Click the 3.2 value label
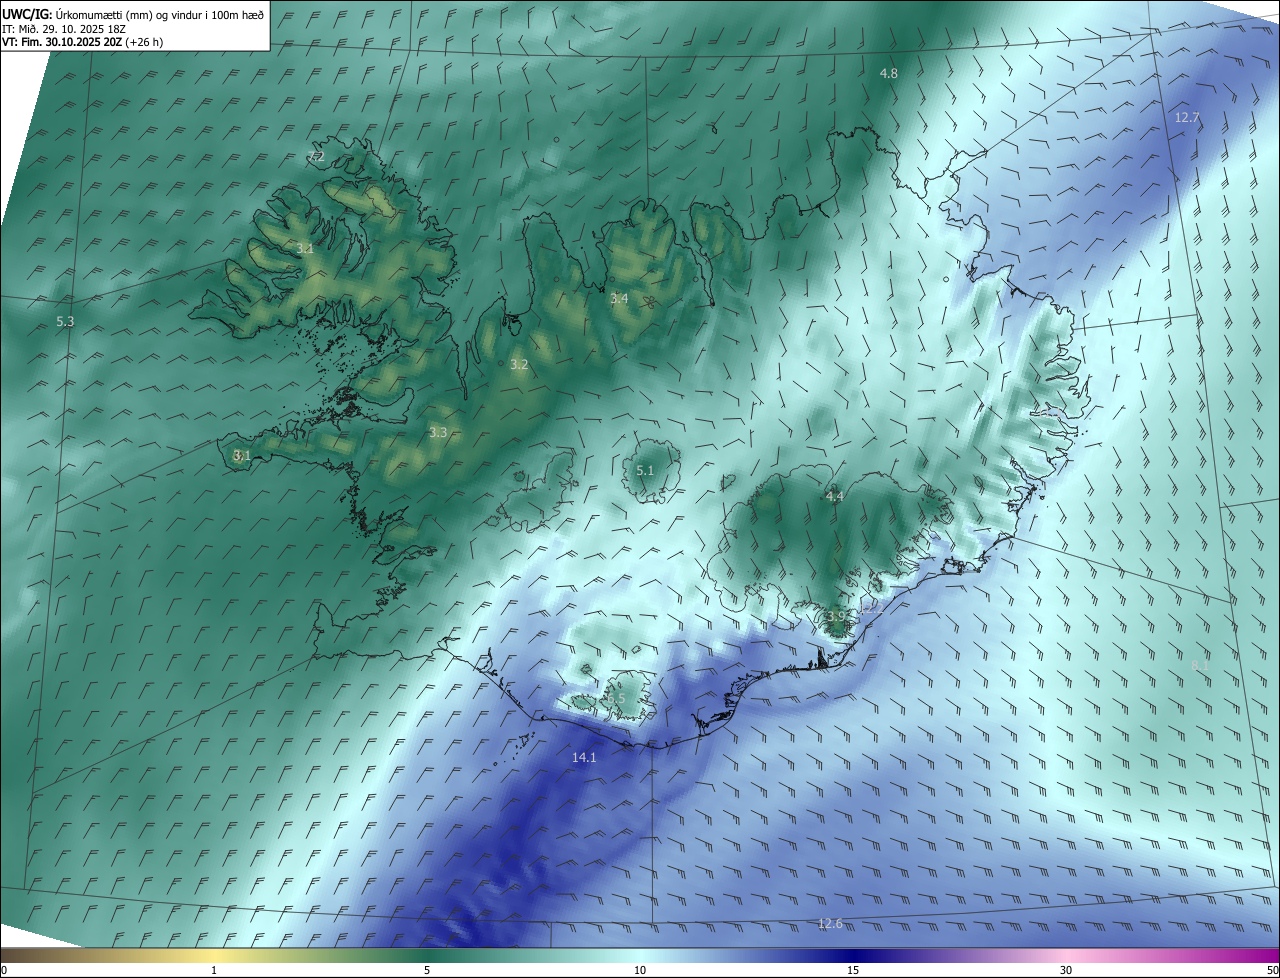This screenshot has width=1280, height=978. coord(519,365)
